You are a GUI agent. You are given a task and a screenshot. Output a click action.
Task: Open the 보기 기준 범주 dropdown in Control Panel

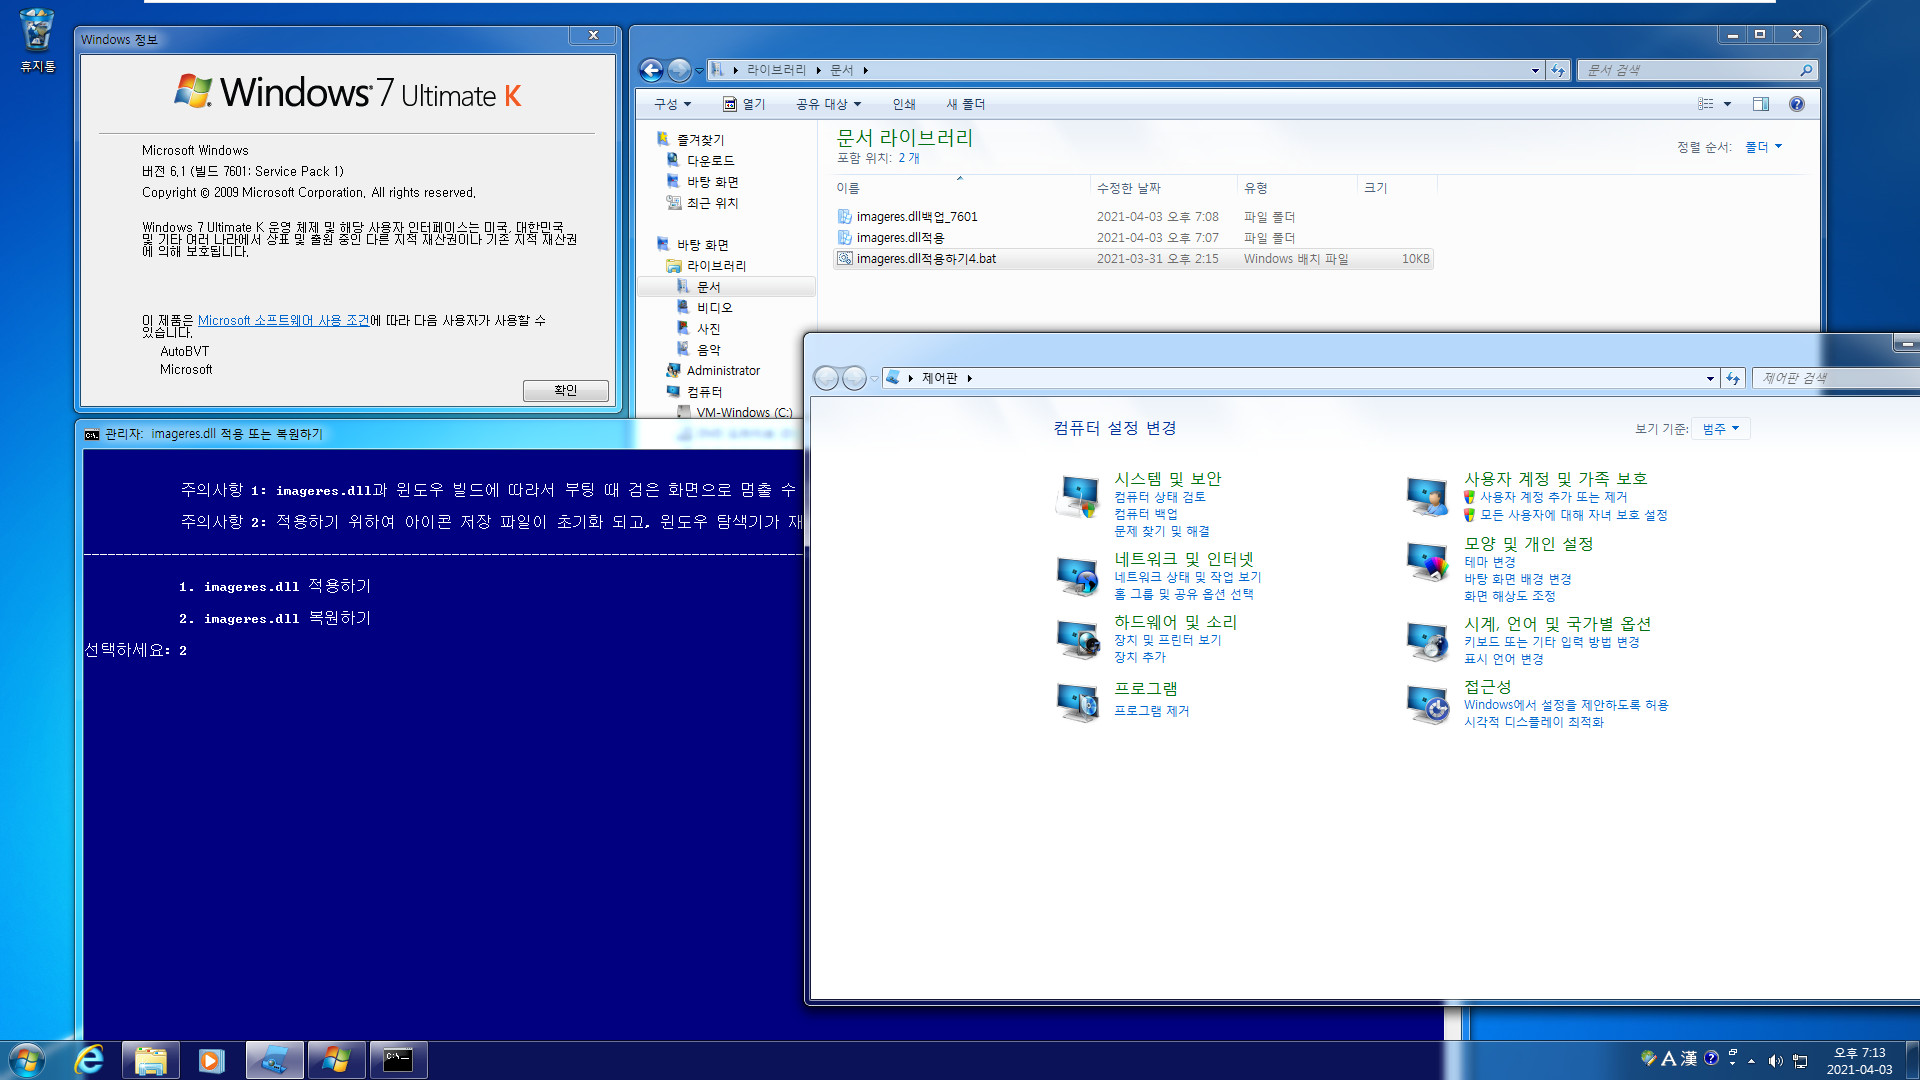pos(1721,428)
